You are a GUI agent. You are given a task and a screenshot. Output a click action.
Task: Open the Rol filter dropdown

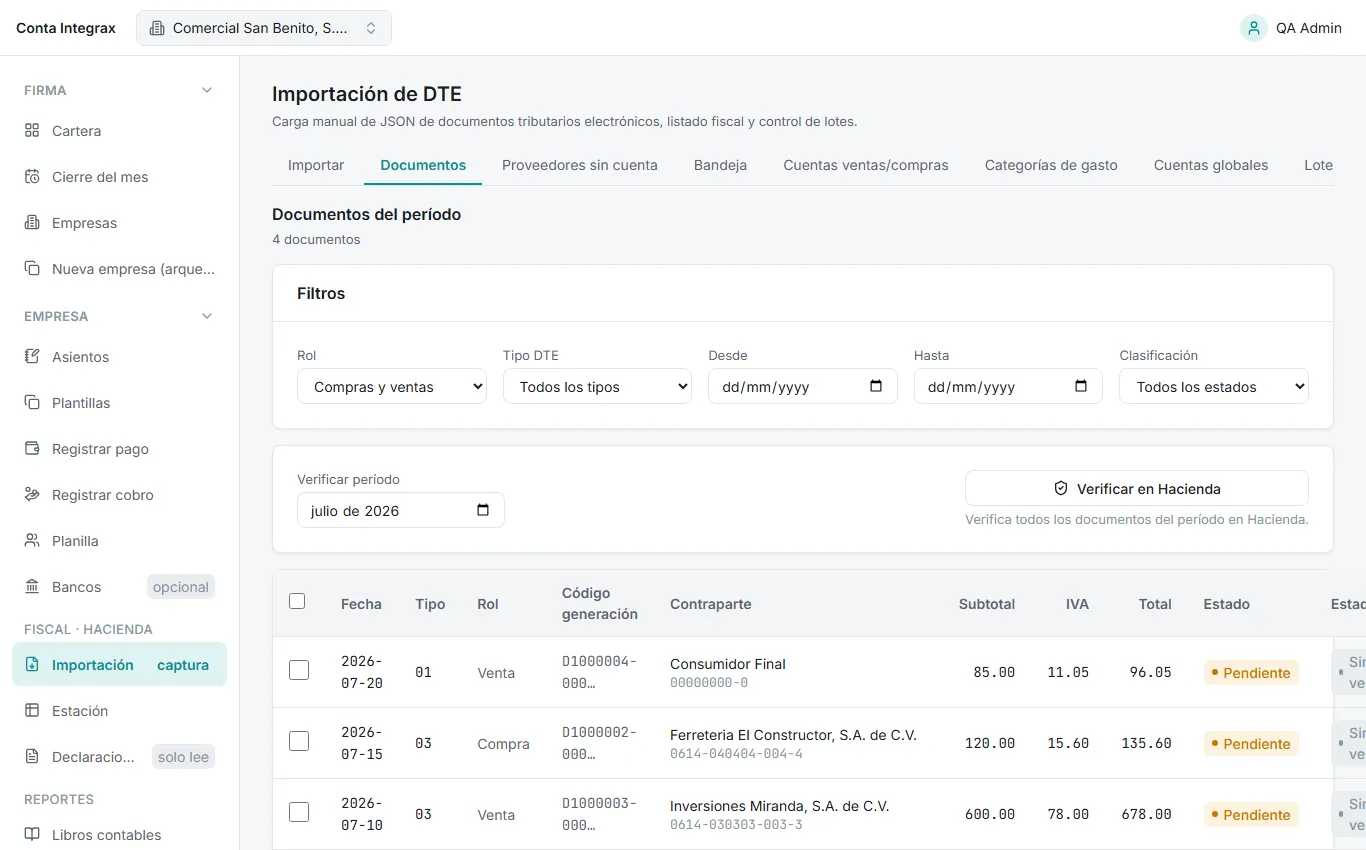click(x=392, y=386)
